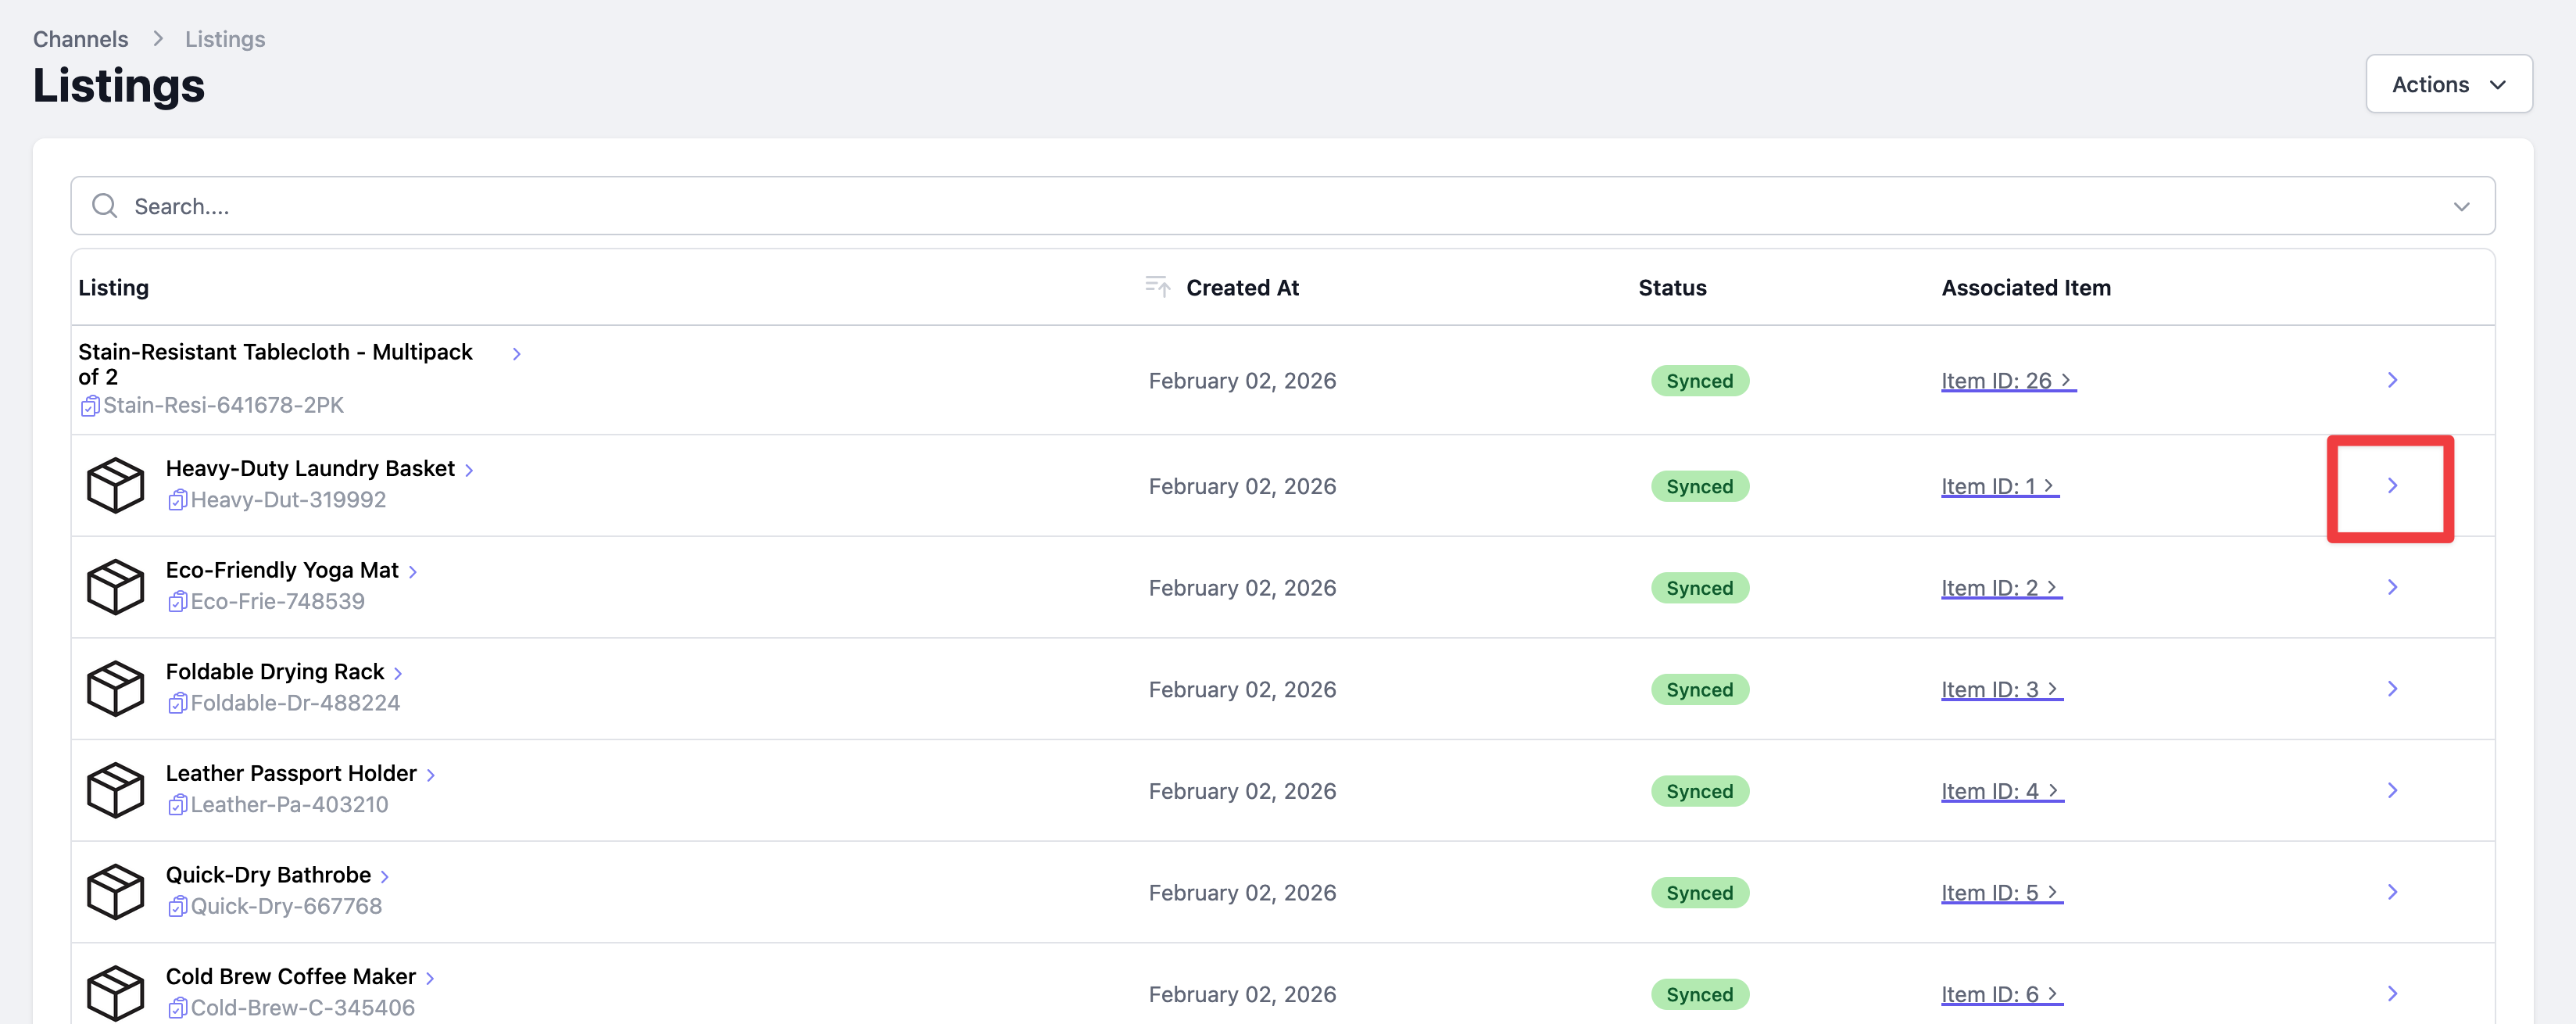This screenshot has width=2576, height=1024.
Task: Click the Listings breadcrumb item
Action: click(x=225, y=39)
